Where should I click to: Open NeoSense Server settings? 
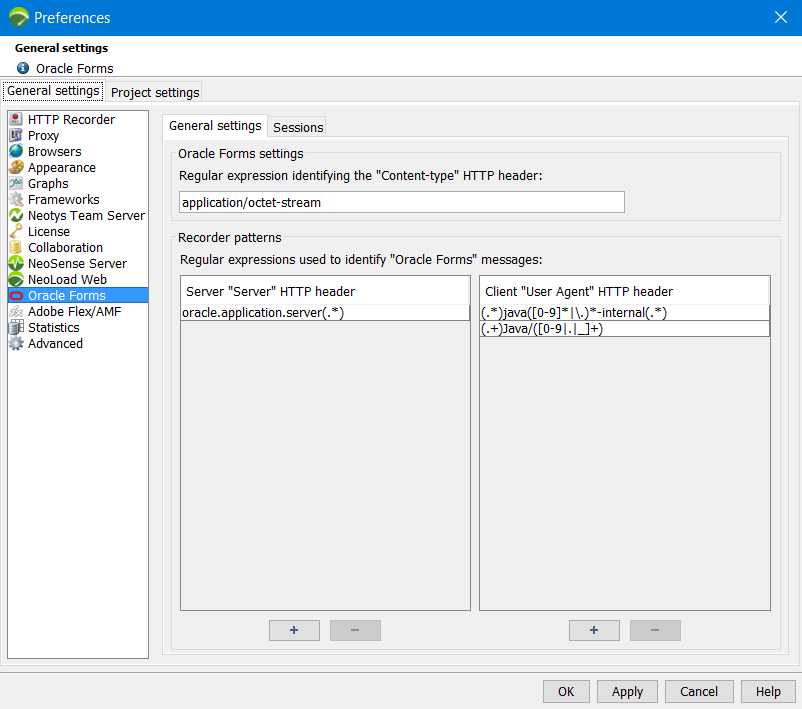click(x=77, y=263)
